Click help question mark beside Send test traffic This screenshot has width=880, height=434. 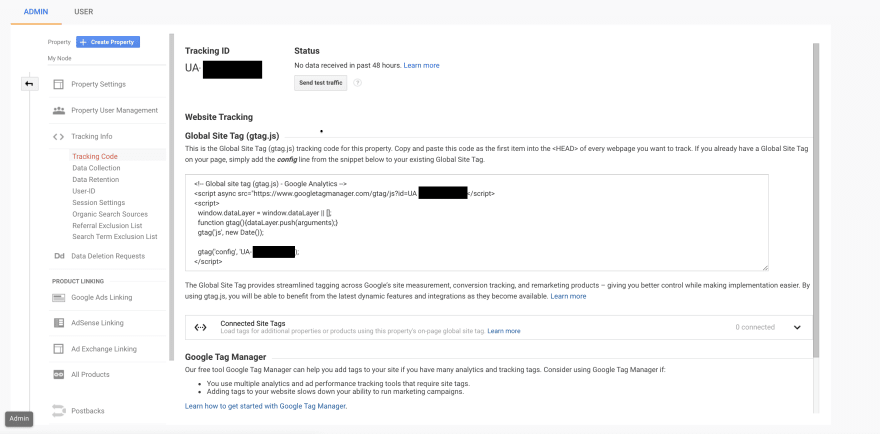tap(357, 83)
